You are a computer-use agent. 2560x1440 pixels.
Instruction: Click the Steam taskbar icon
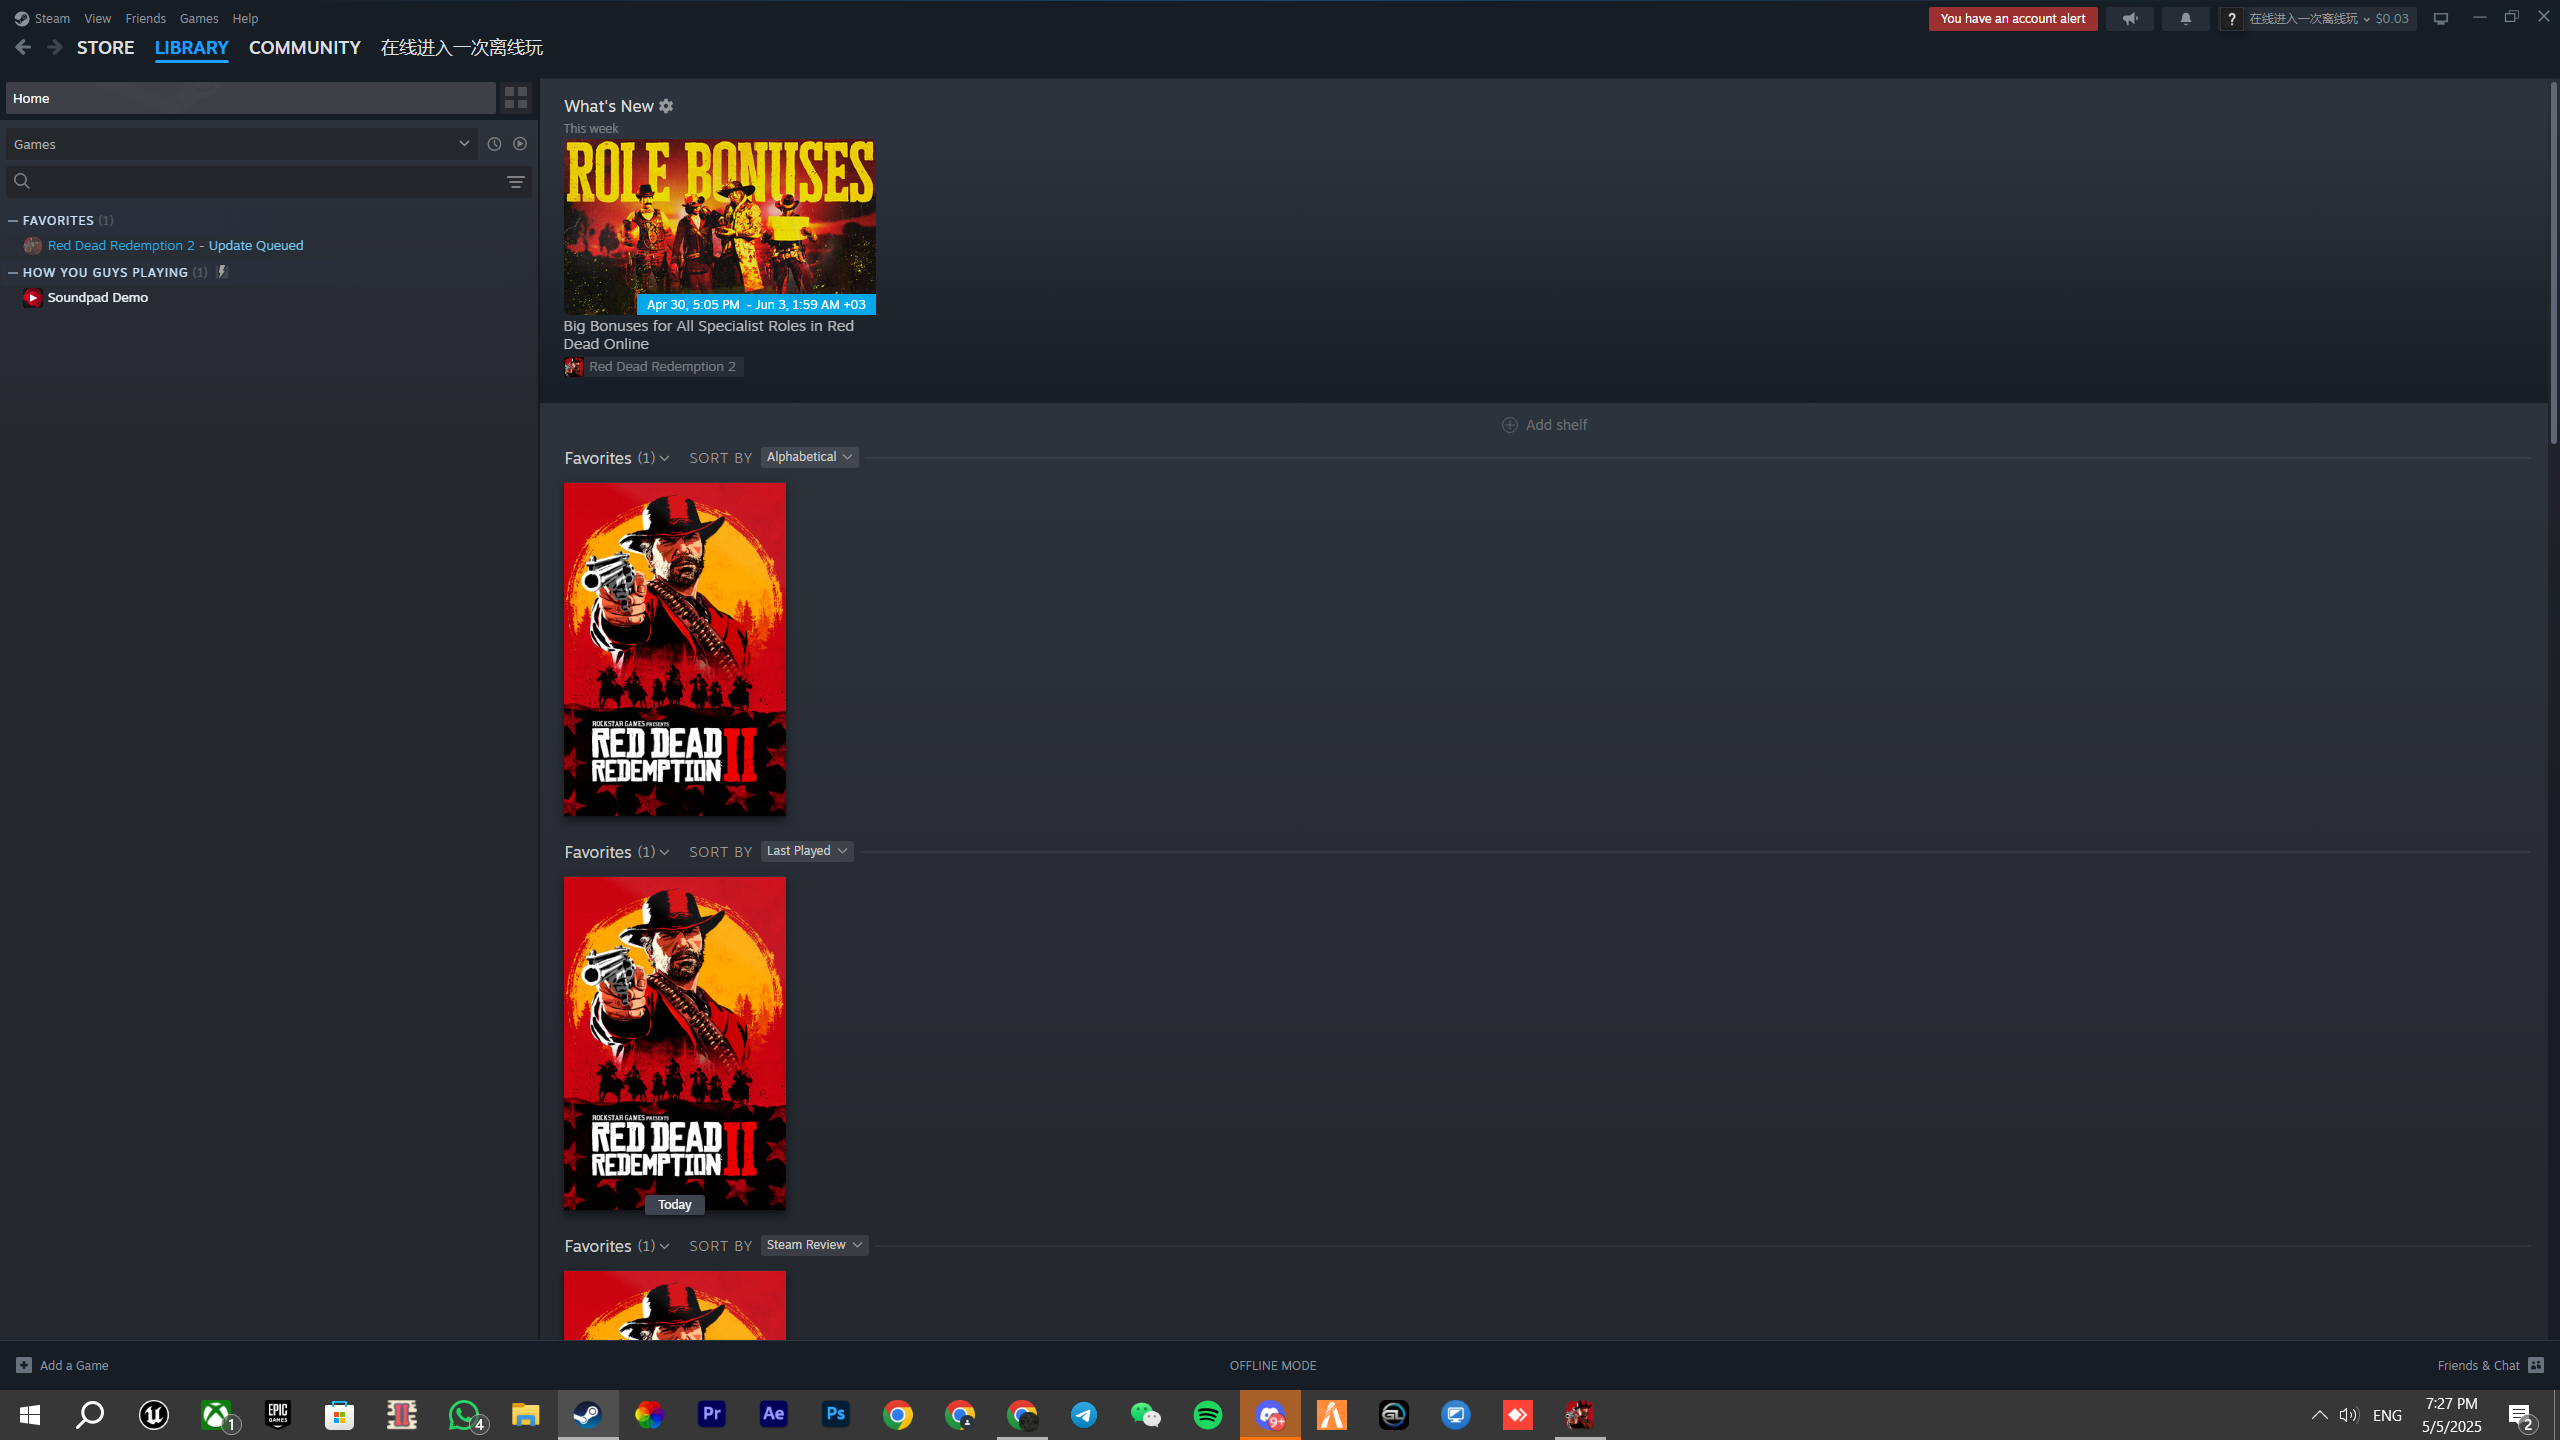click(588, 1415)
